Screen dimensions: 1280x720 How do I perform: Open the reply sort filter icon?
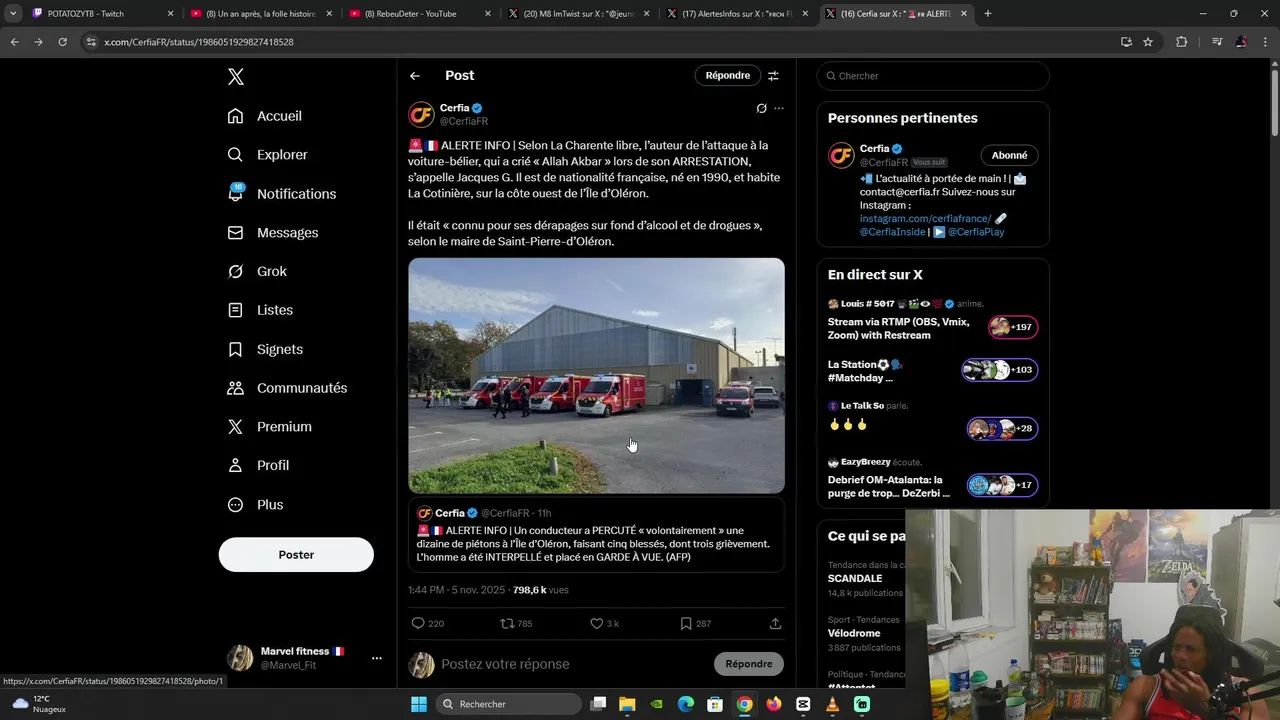(x=773, y=76)
